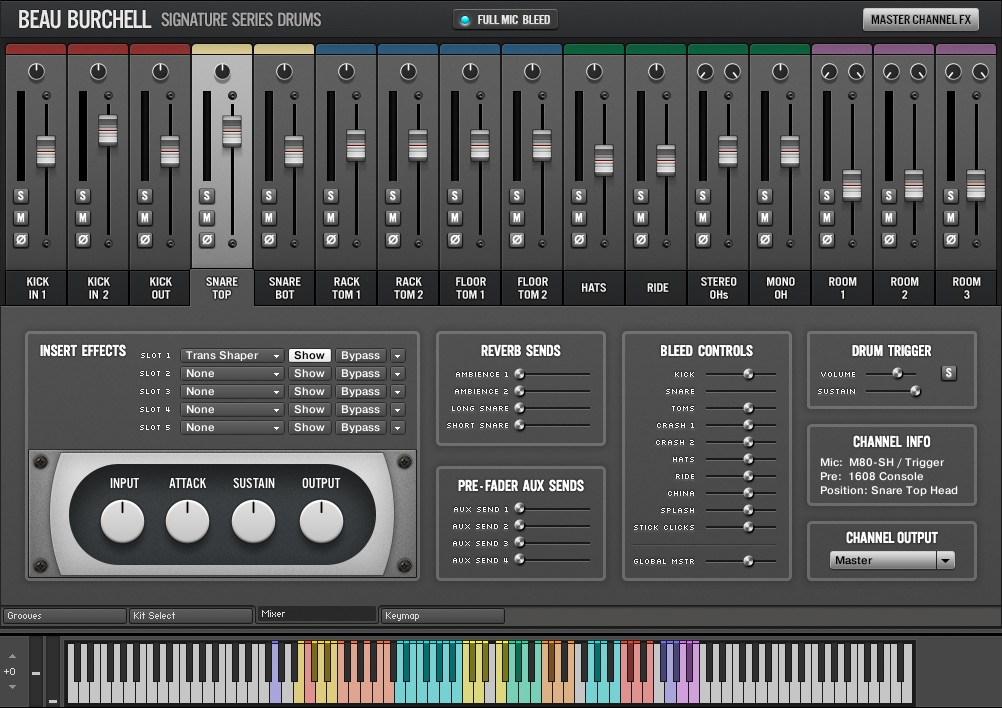Screen dimensions: 1002x708
Task: Mute the Snare Top channel
Action: click(207, 218)
